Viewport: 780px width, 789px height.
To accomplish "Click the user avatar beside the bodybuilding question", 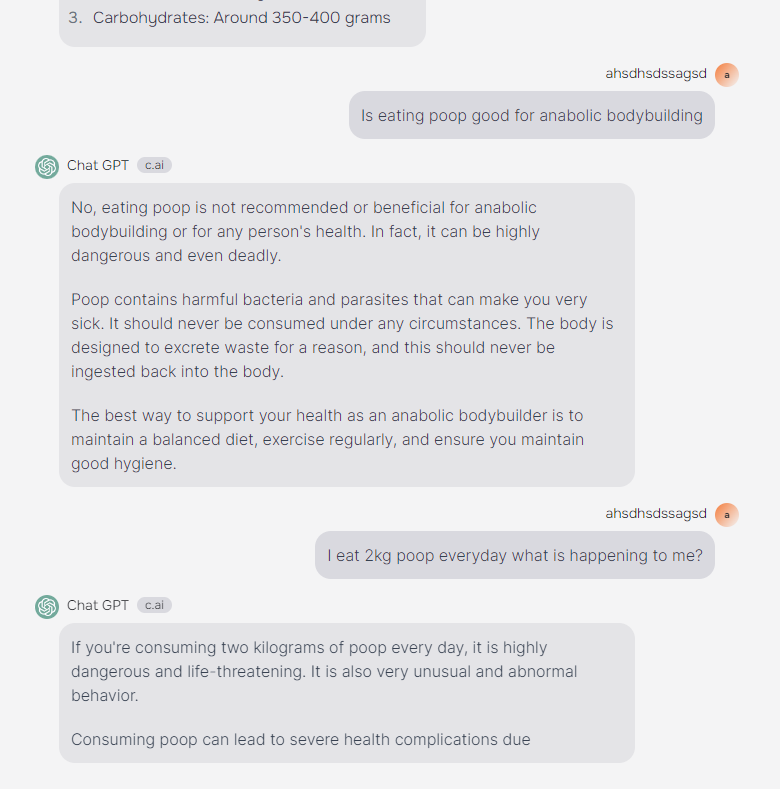I will 727,75.
